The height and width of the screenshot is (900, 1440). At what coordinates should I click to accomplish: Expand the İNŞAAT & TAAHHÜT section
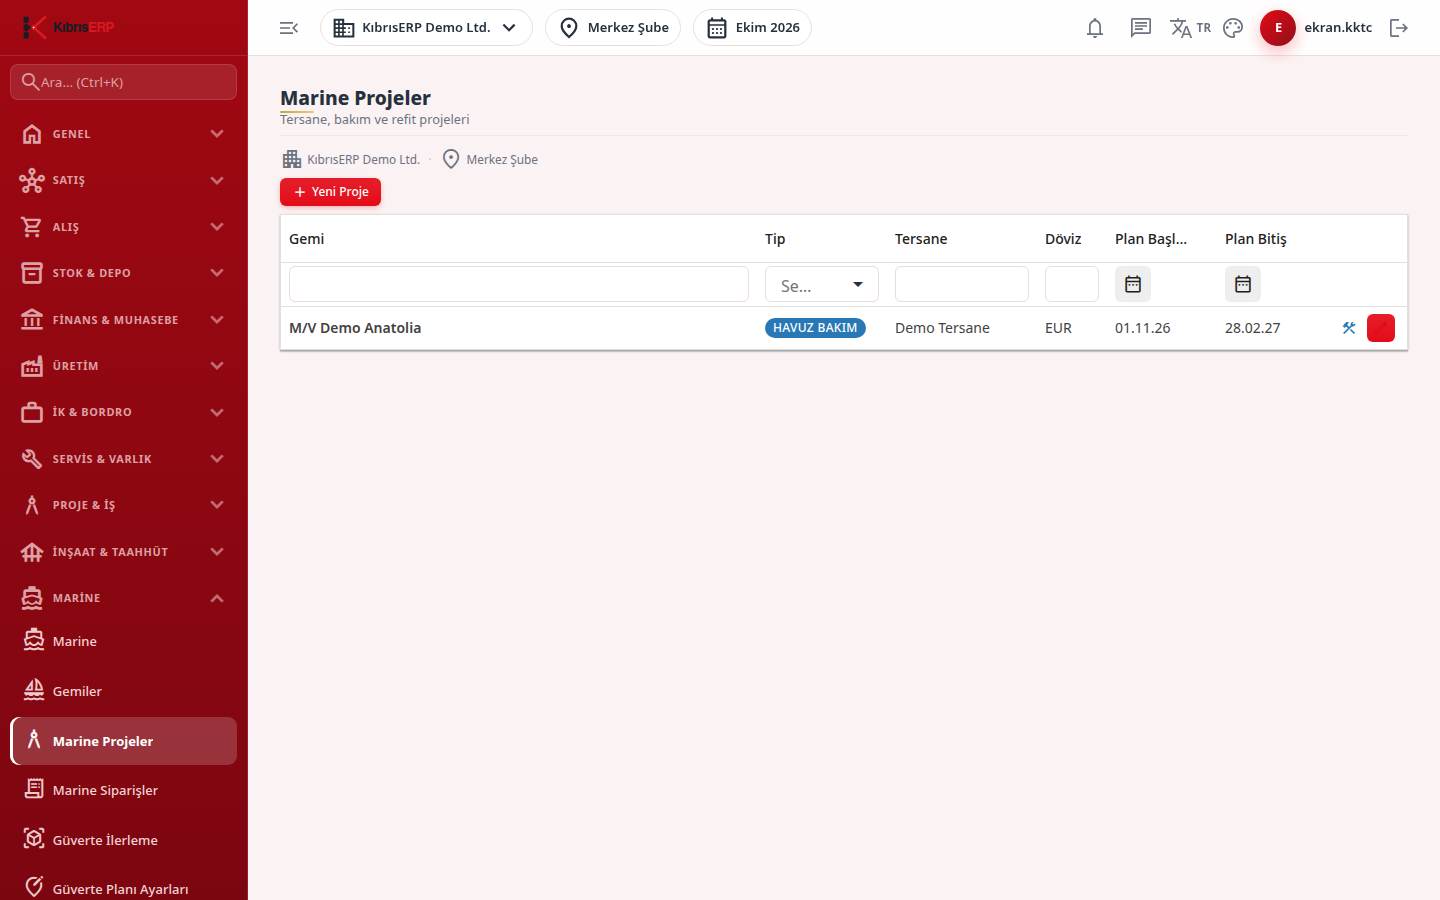124,552
